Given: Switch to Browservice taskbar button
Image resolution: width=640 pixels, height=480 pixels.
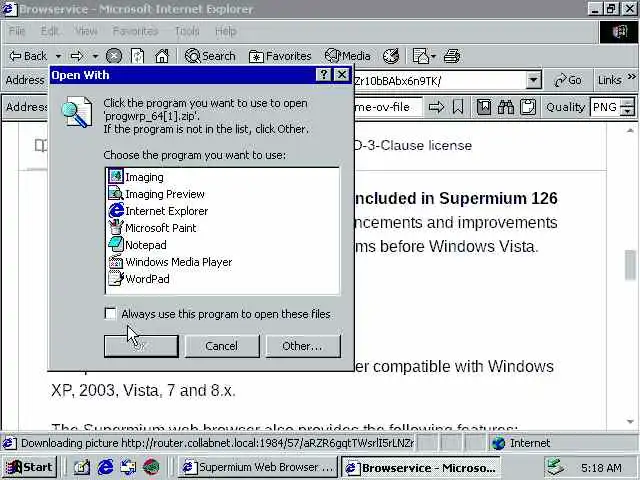Looking at the screenshot, I should click(420, 467).
